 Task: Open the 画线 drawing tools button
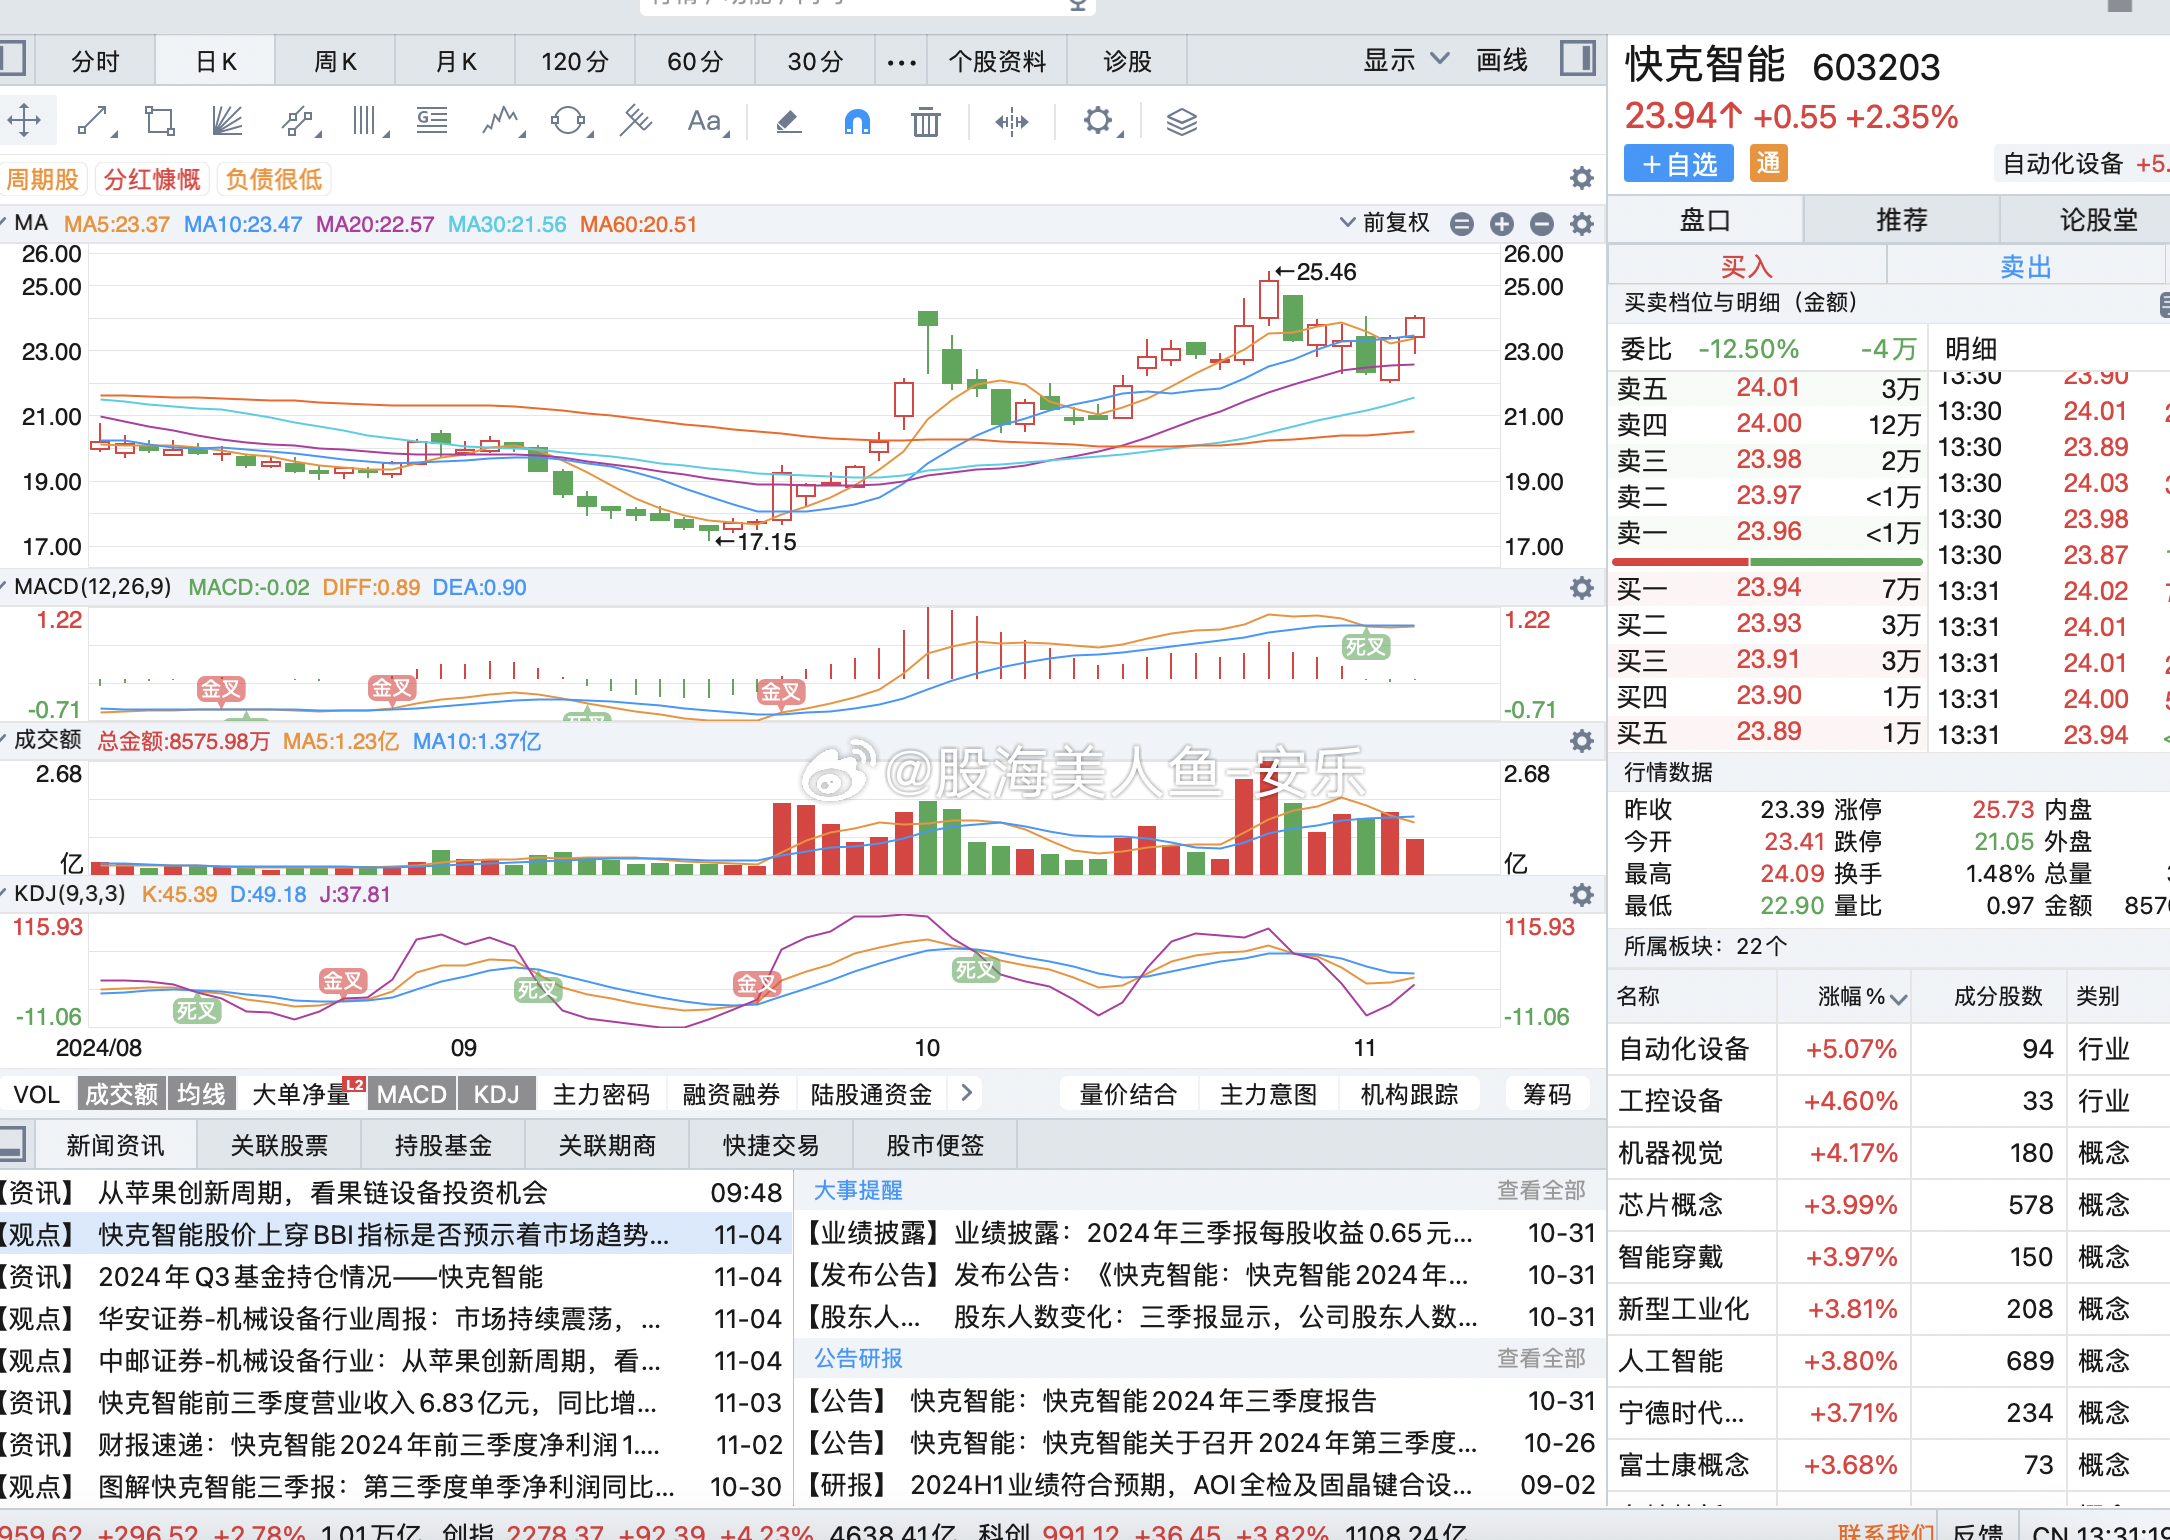pyautogui.click(x=1502, y=60)
